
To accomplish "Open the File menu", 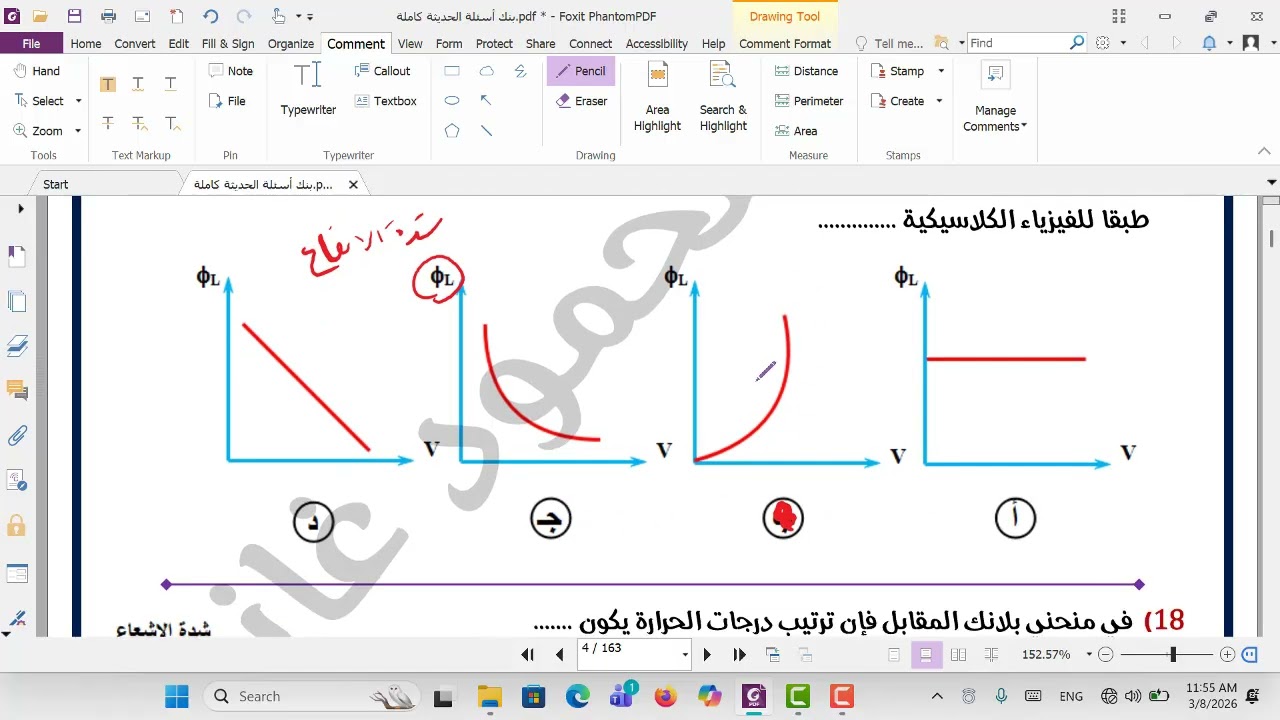I will pyautogui.click(x=31, y=43).
